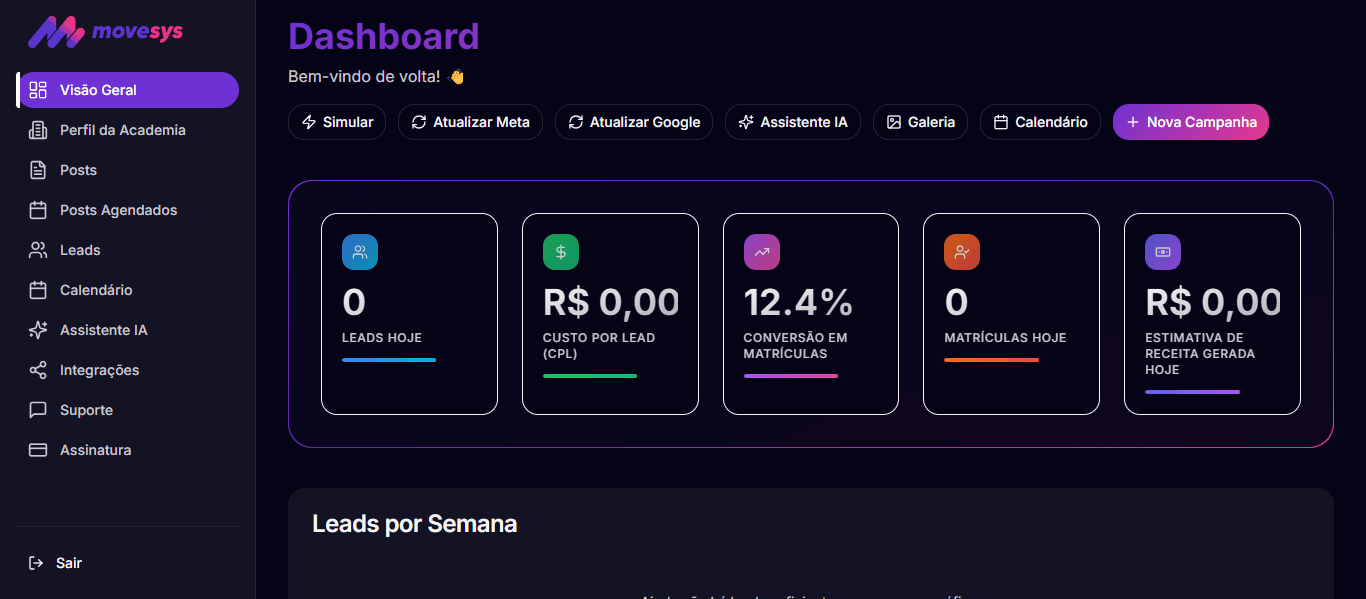1366x599 pixels.
Task: Click the purple banknote revenue estimate icon
Action: pos(1163,252)
